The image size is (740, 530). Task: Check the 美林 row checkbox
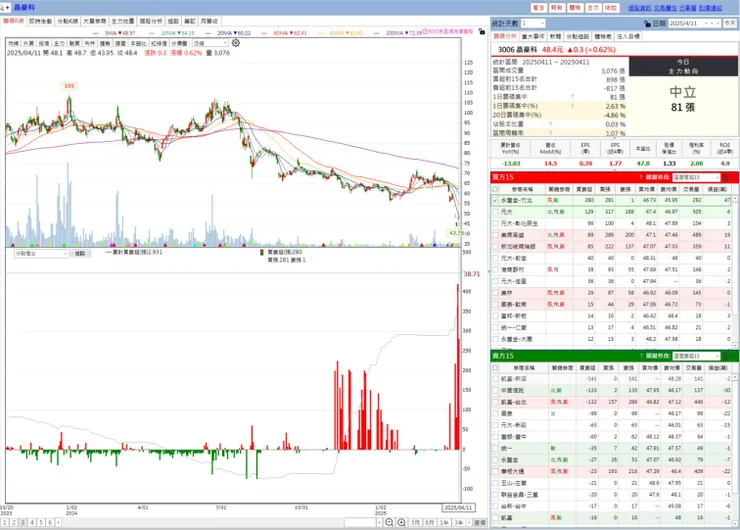tap(495, 293)
